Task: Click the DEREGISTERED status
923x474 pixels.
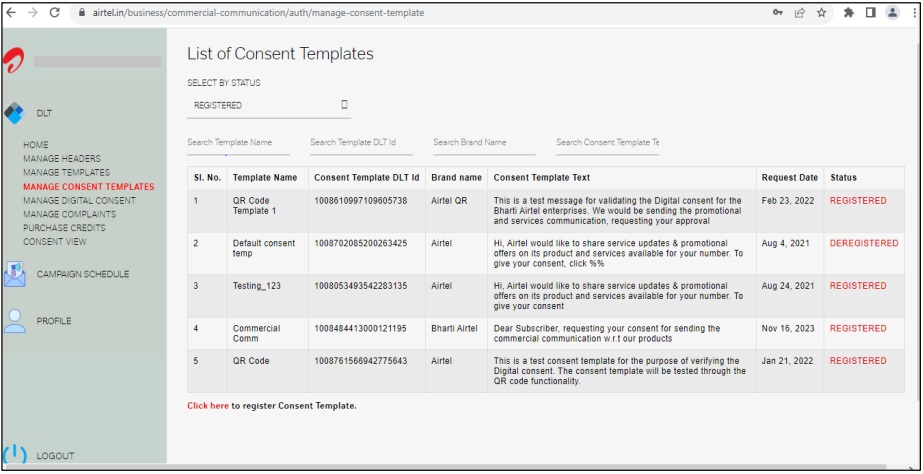Action: click(x=864, y=243)
